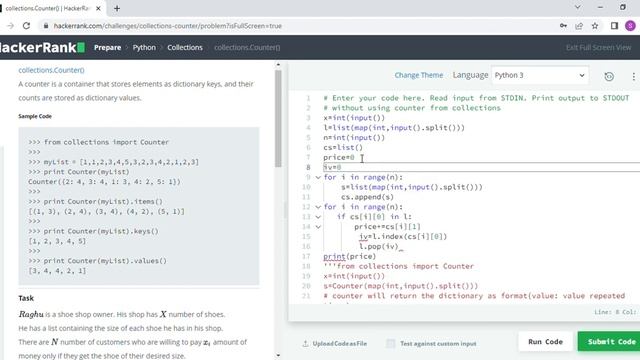The height and width of the screenshot is (360, 640).
Task: Open Python in breadcrumb navigation
Action: pyautogui.click(x=144, y=47)
